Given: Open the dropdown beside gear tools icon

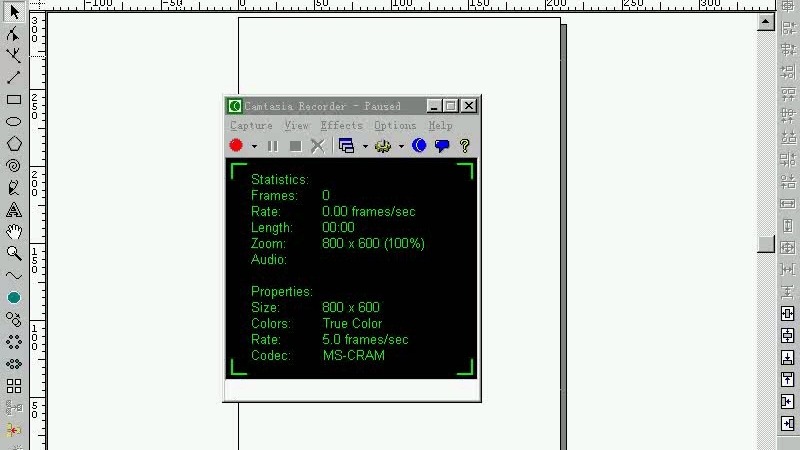Looking at the screenshot, I should click(402, 146).
